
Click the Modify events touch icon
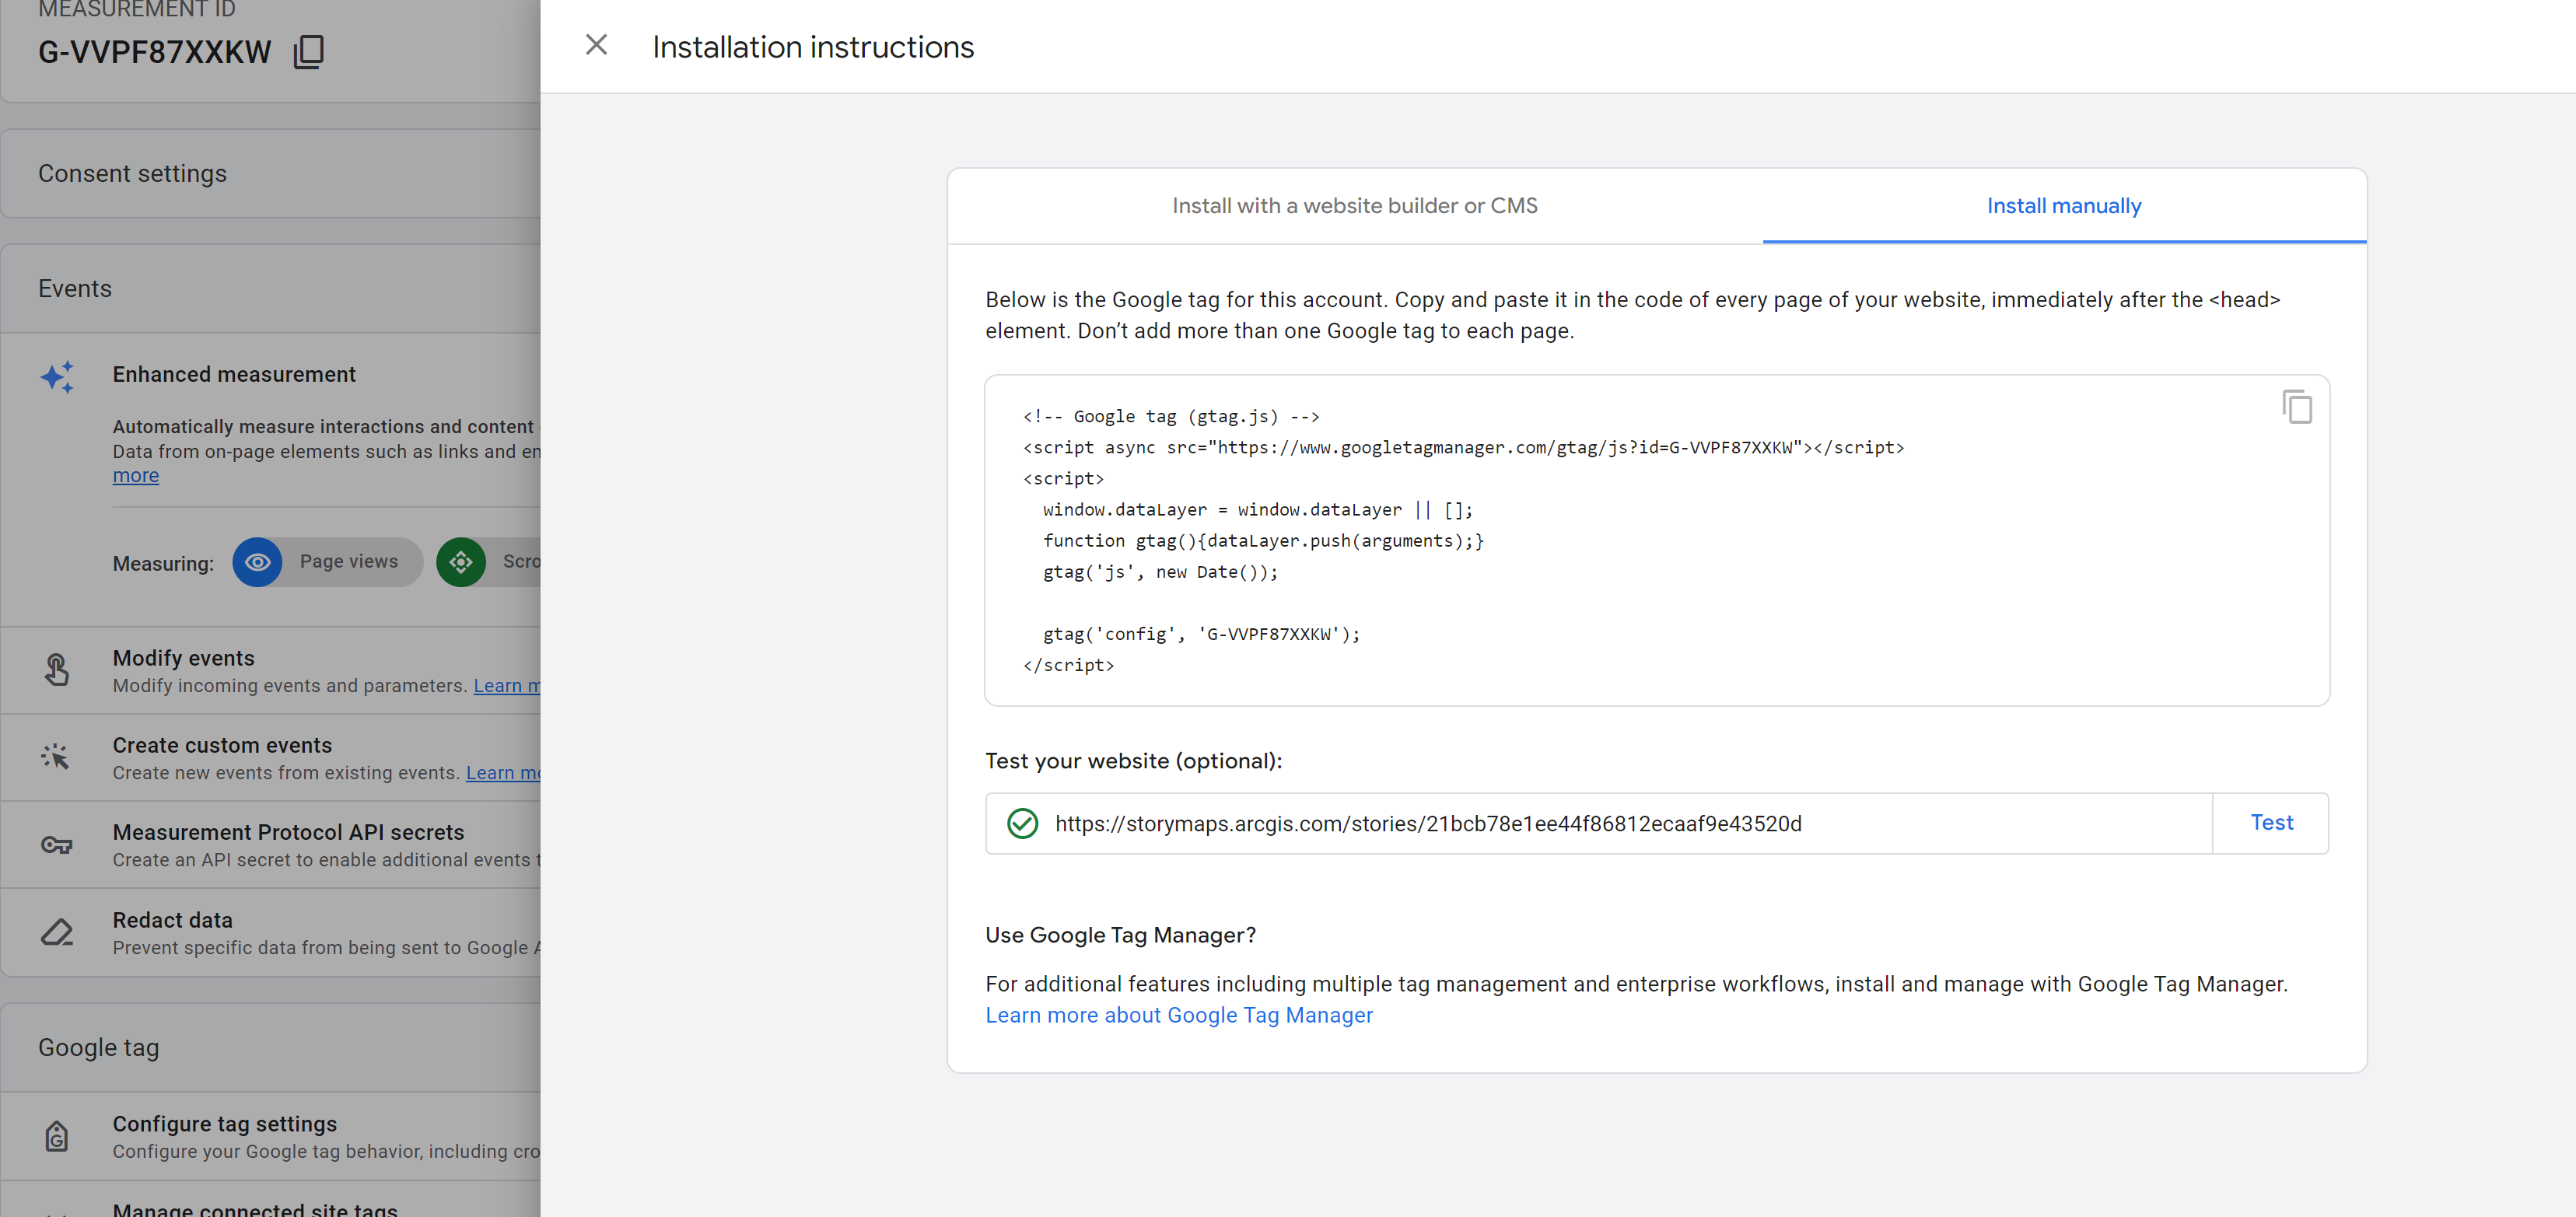[57, 670]
